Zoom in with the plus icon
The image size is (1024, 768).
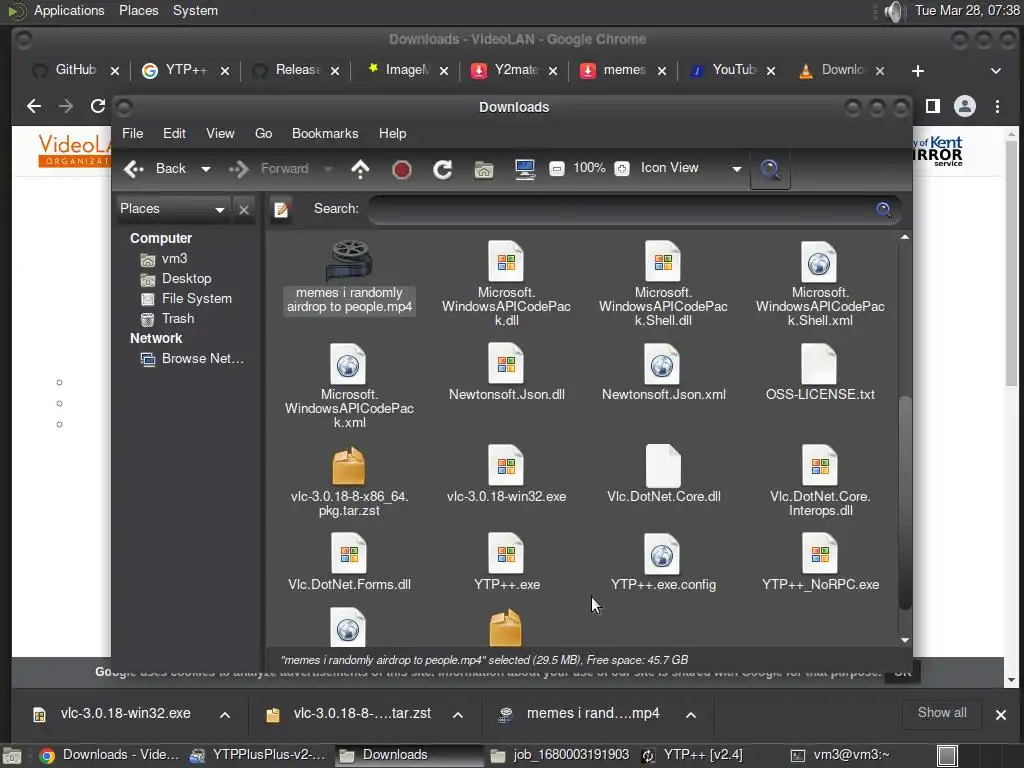[x=622, y=169]
